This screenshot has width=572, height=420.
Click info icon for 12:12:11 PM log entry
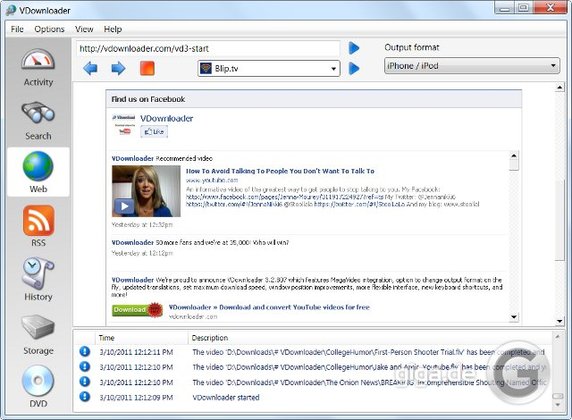(85, 352)
